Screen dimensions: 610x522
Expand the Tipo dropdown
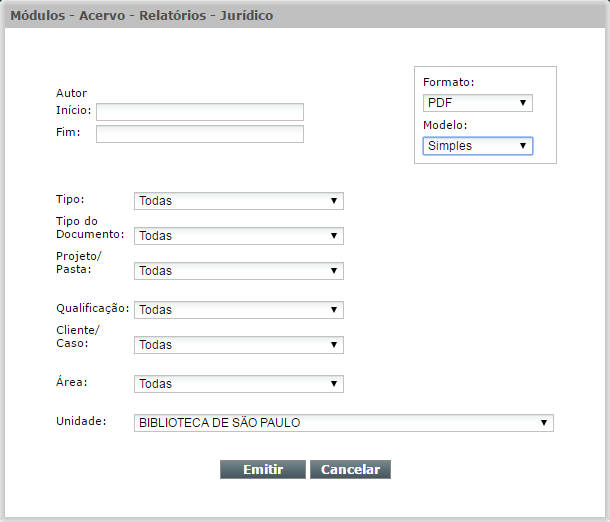coord(239,201)
